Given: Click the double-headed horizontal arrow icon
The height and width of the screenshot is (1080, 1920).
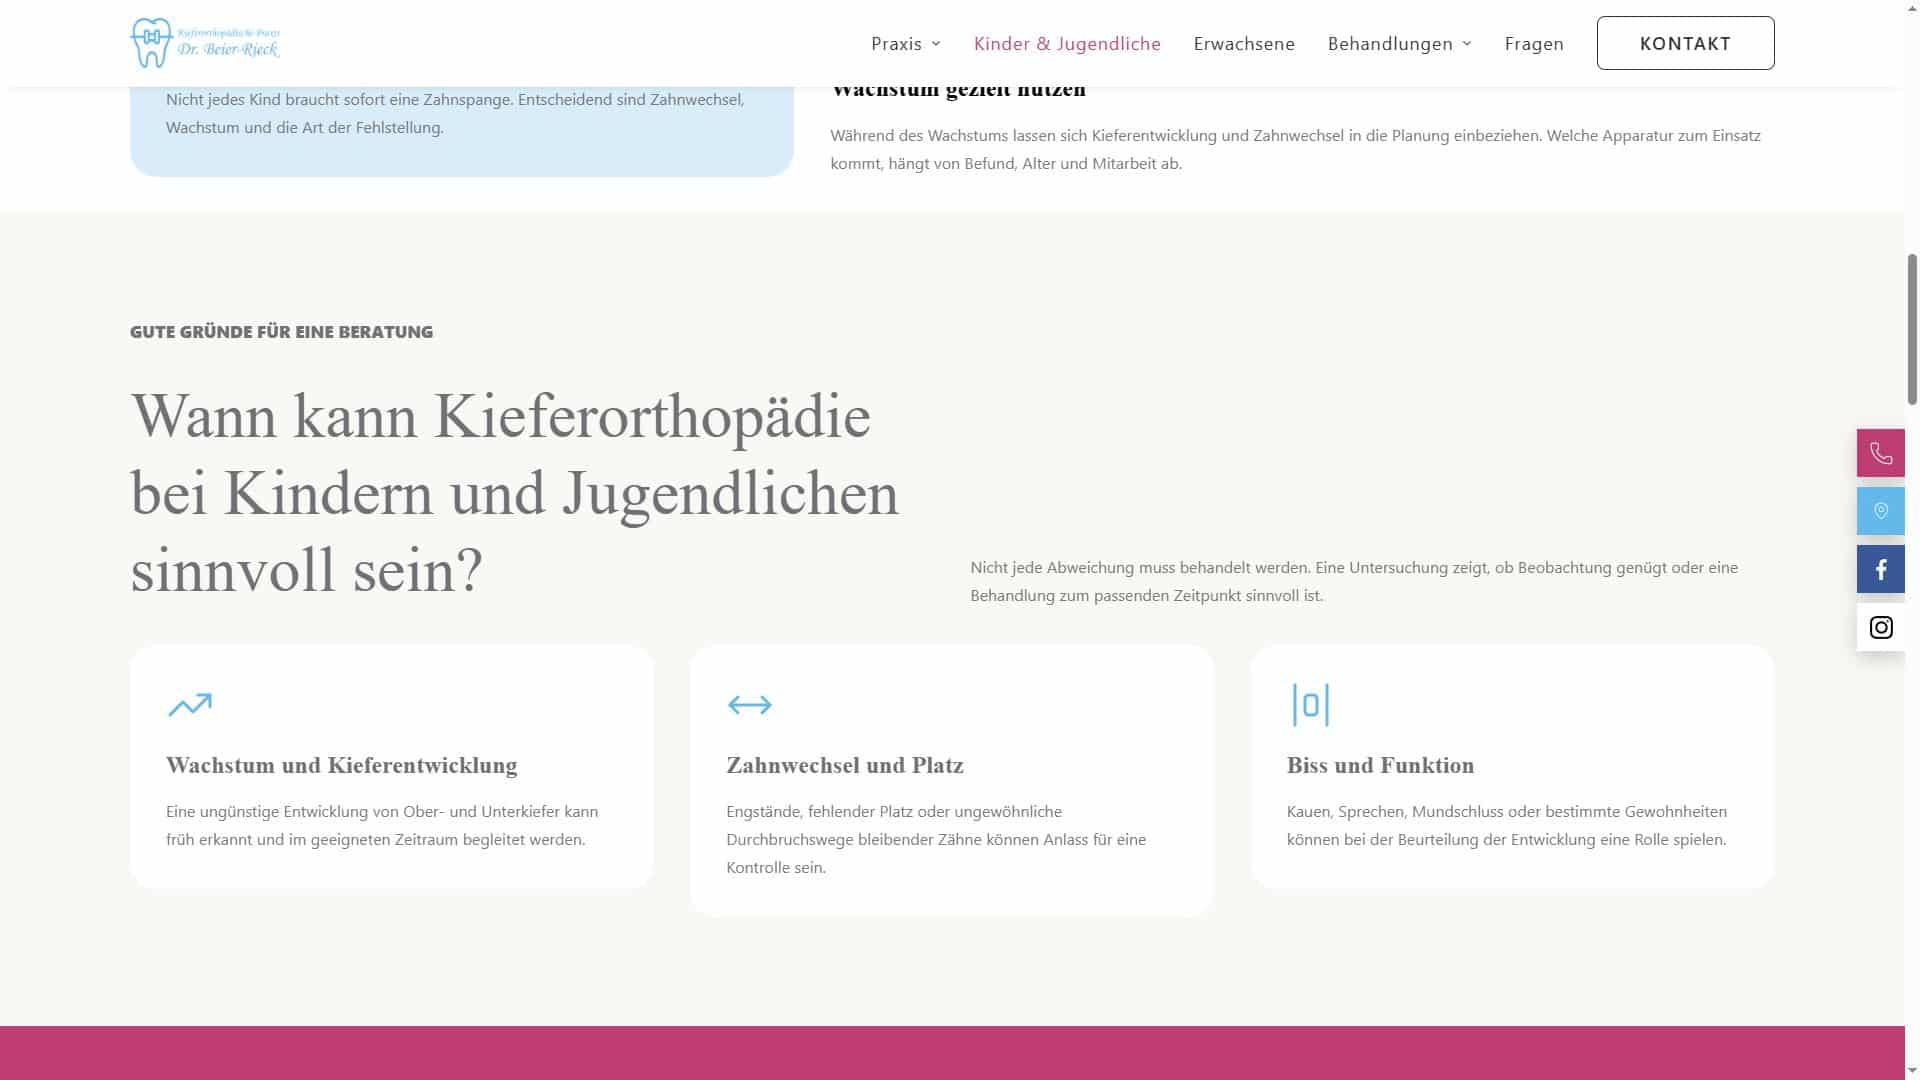Looking at the screenshot, I should [750, 705].
